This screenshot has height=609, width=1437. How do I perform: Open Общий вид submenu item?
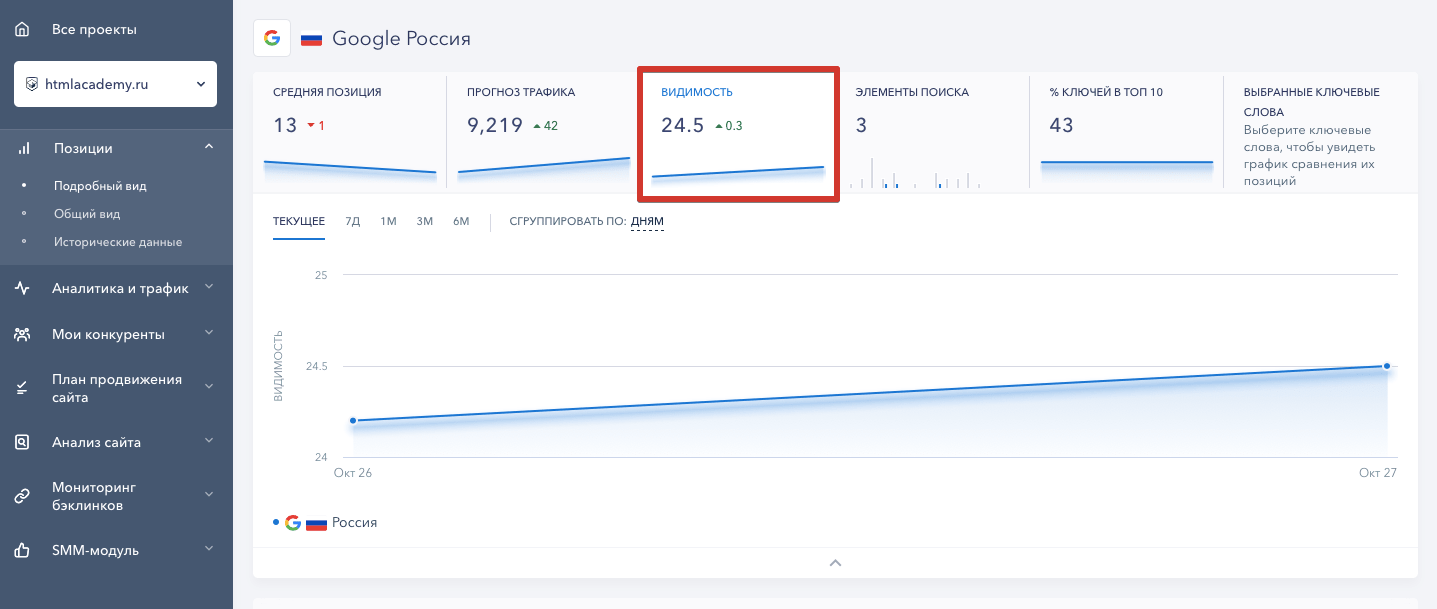(x=87, y=214)
